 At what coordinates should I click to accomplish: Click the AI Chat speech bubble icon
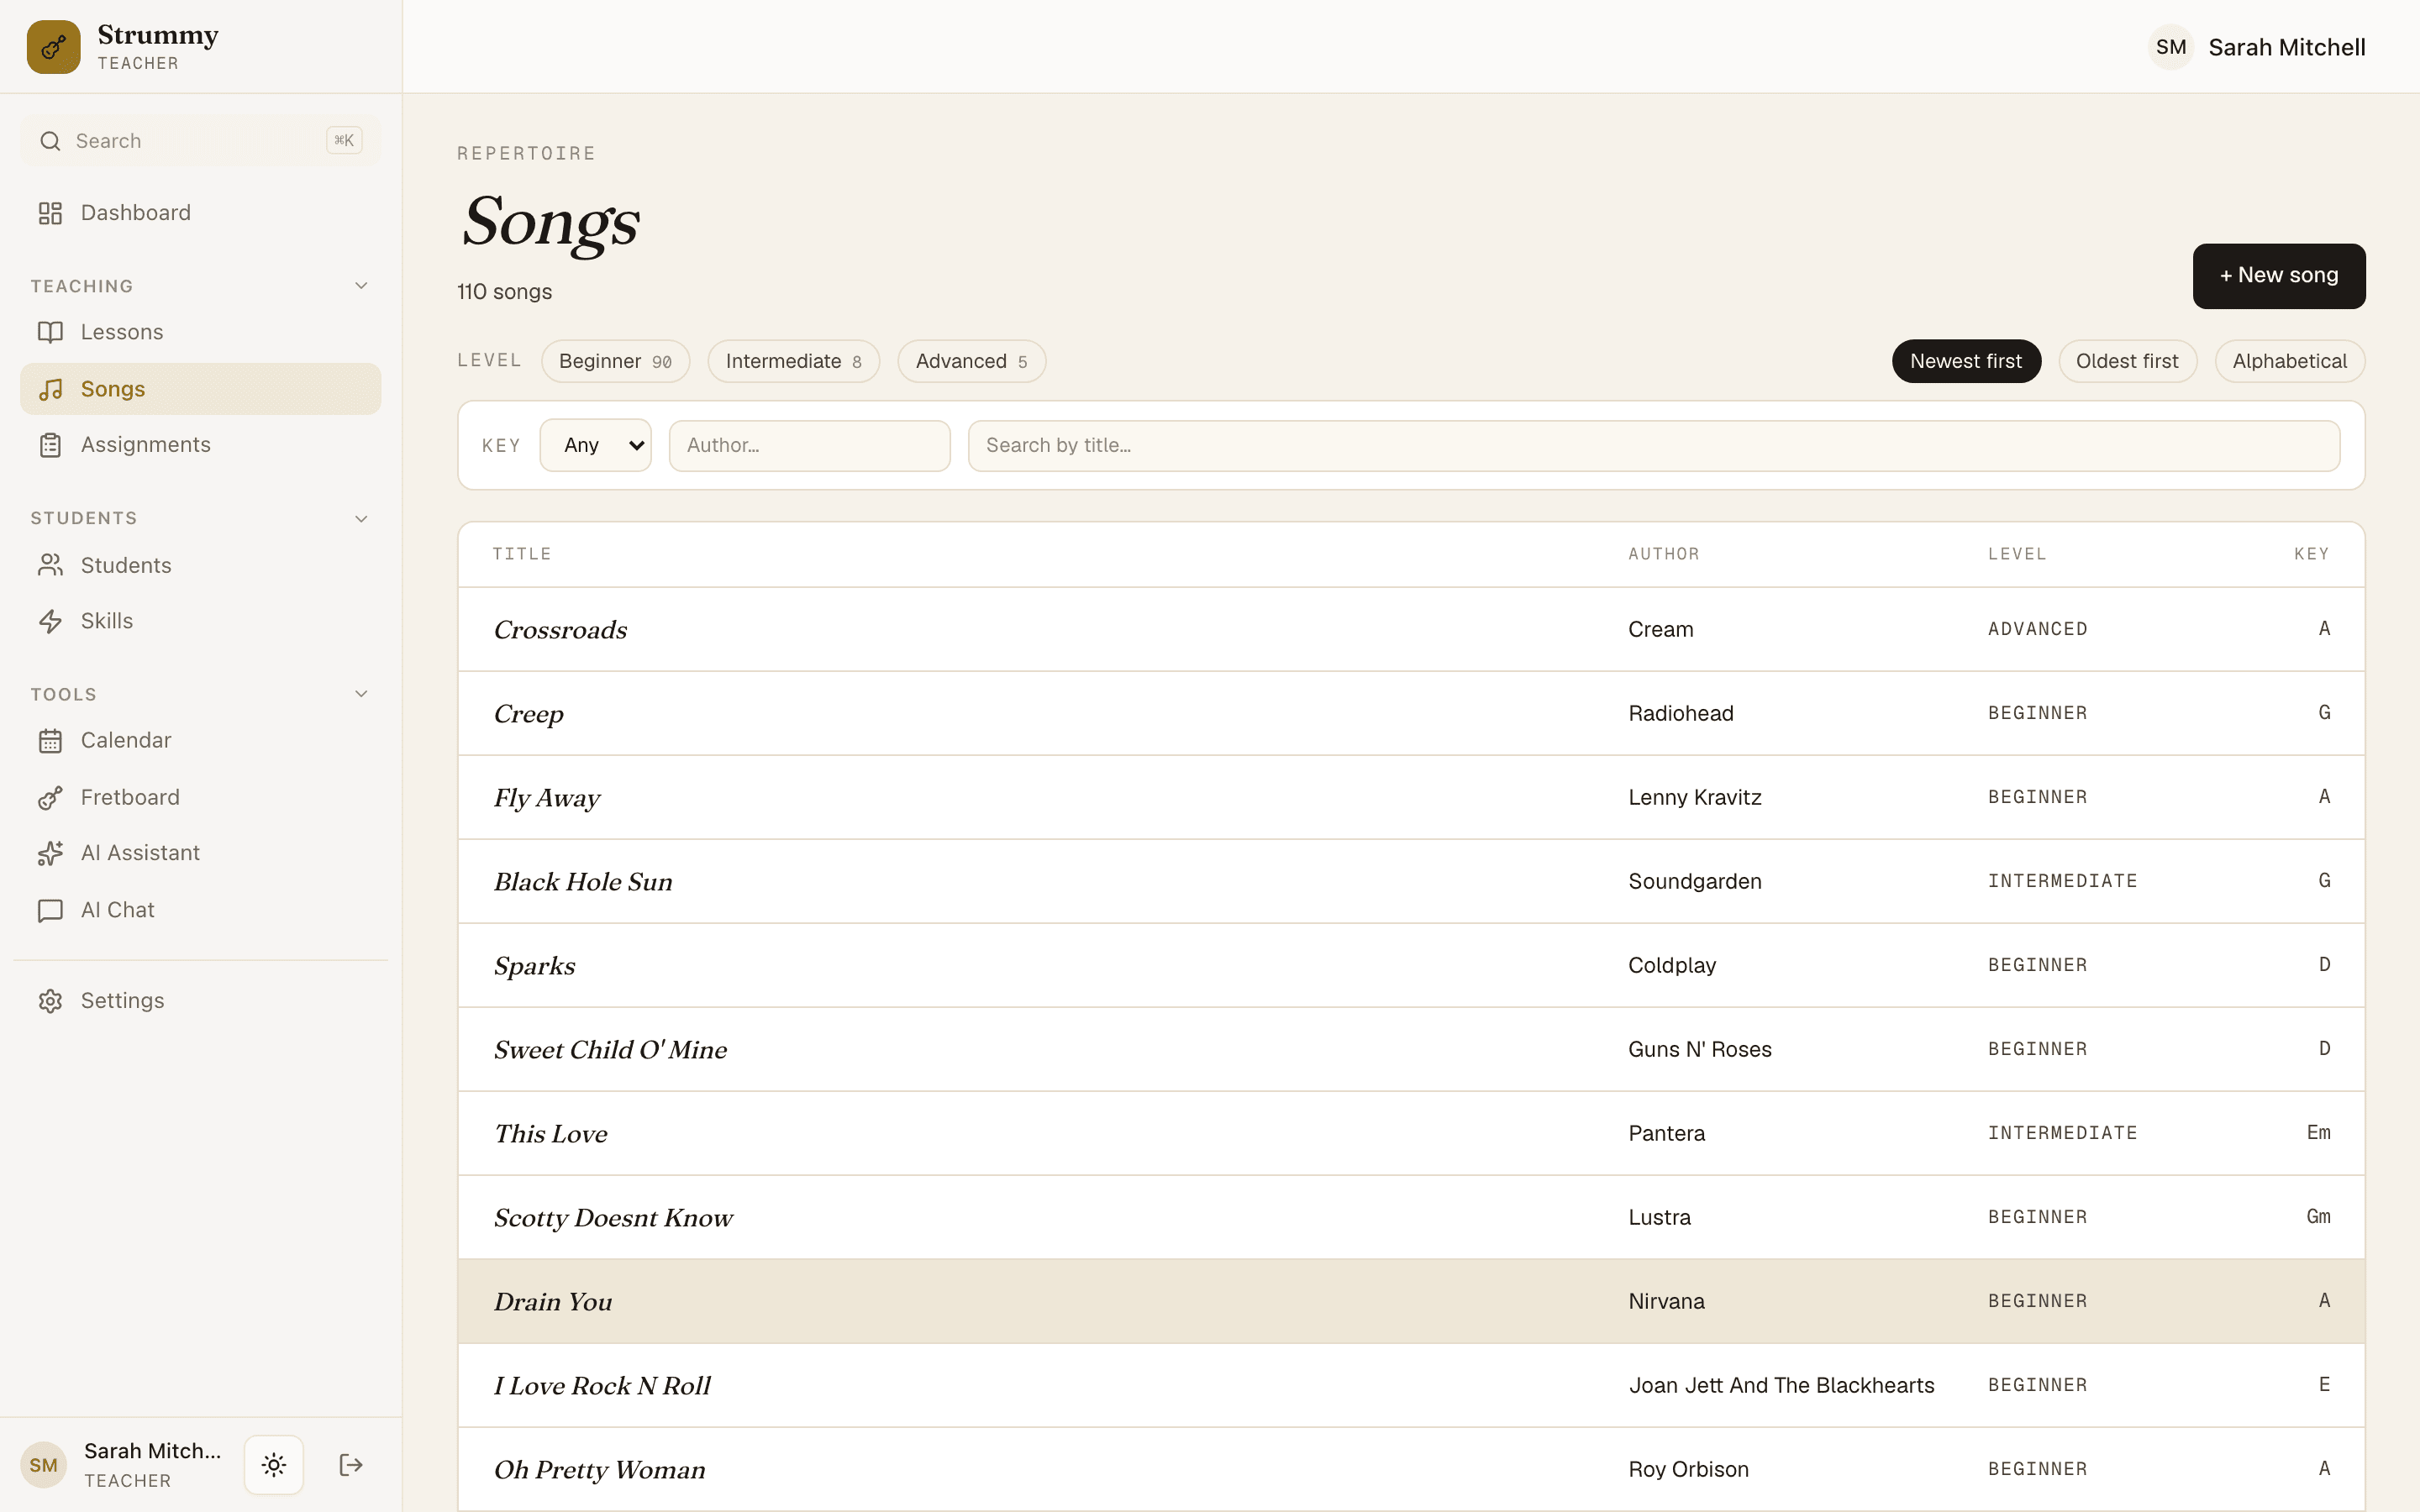pos(50,910)
